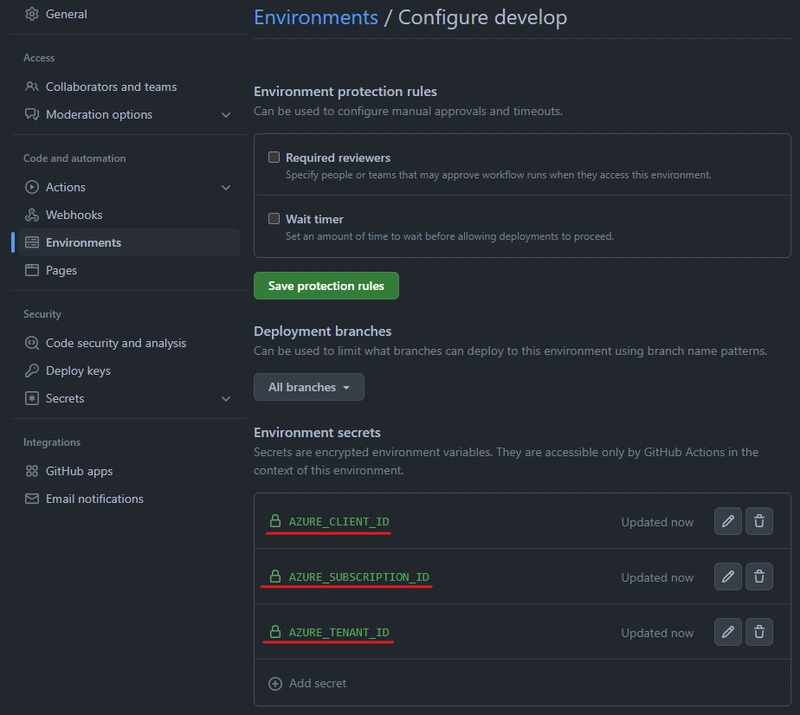
Task: Click the plus icon beside Add secret
Action: tap(275, 683)
